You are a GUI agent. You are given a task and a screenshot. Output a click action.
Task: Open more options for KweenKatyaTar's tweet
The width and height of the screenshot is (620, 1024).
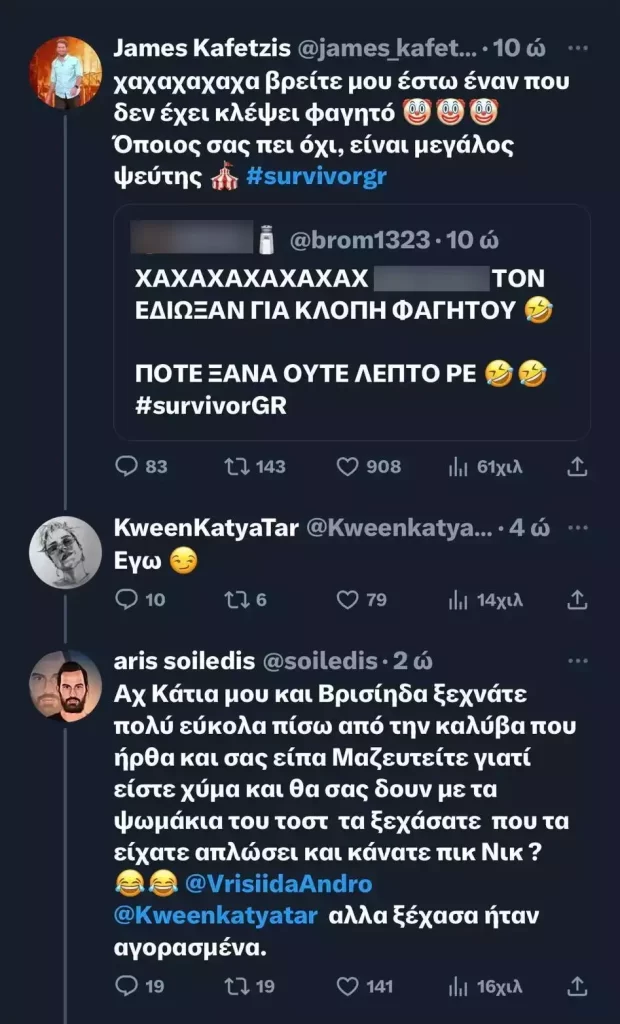[x=578, y=529]
